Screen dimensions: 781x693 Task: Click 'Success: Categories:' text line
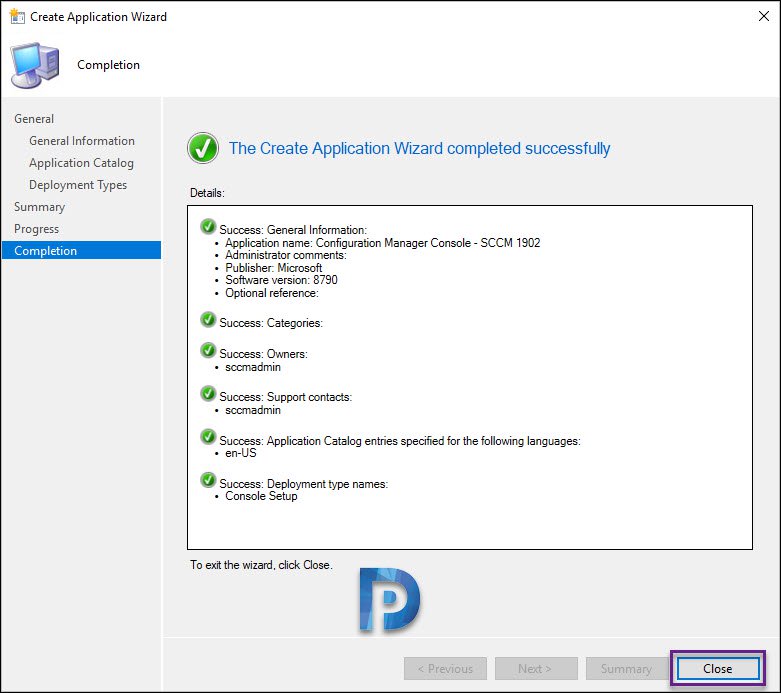pyautogui.click(x=271, y=323)
